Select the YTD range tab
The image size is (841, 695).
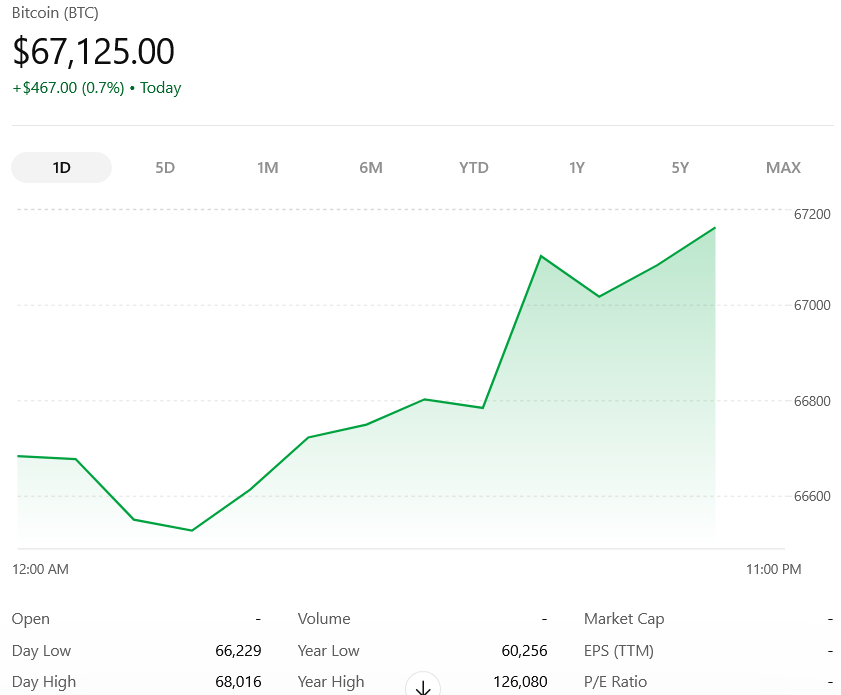pyautogui.click(x=474, y=167)
